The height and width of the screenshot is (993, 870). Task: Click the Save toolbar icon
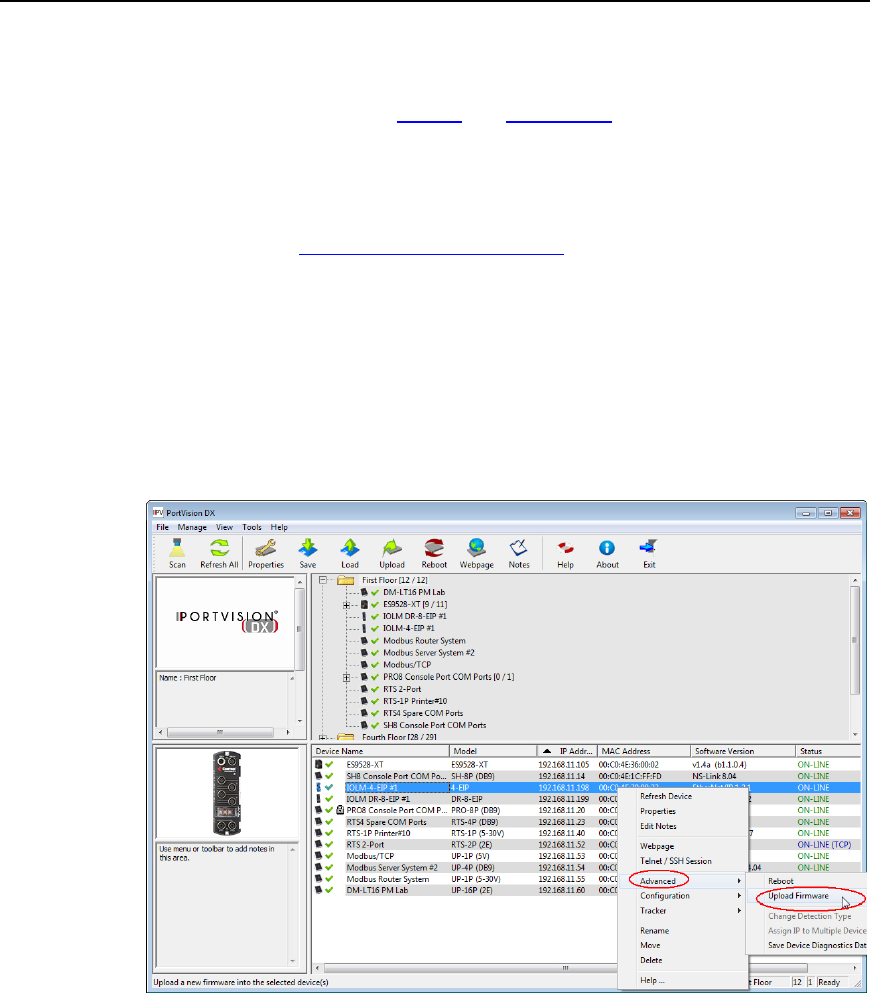click(308, 553)
